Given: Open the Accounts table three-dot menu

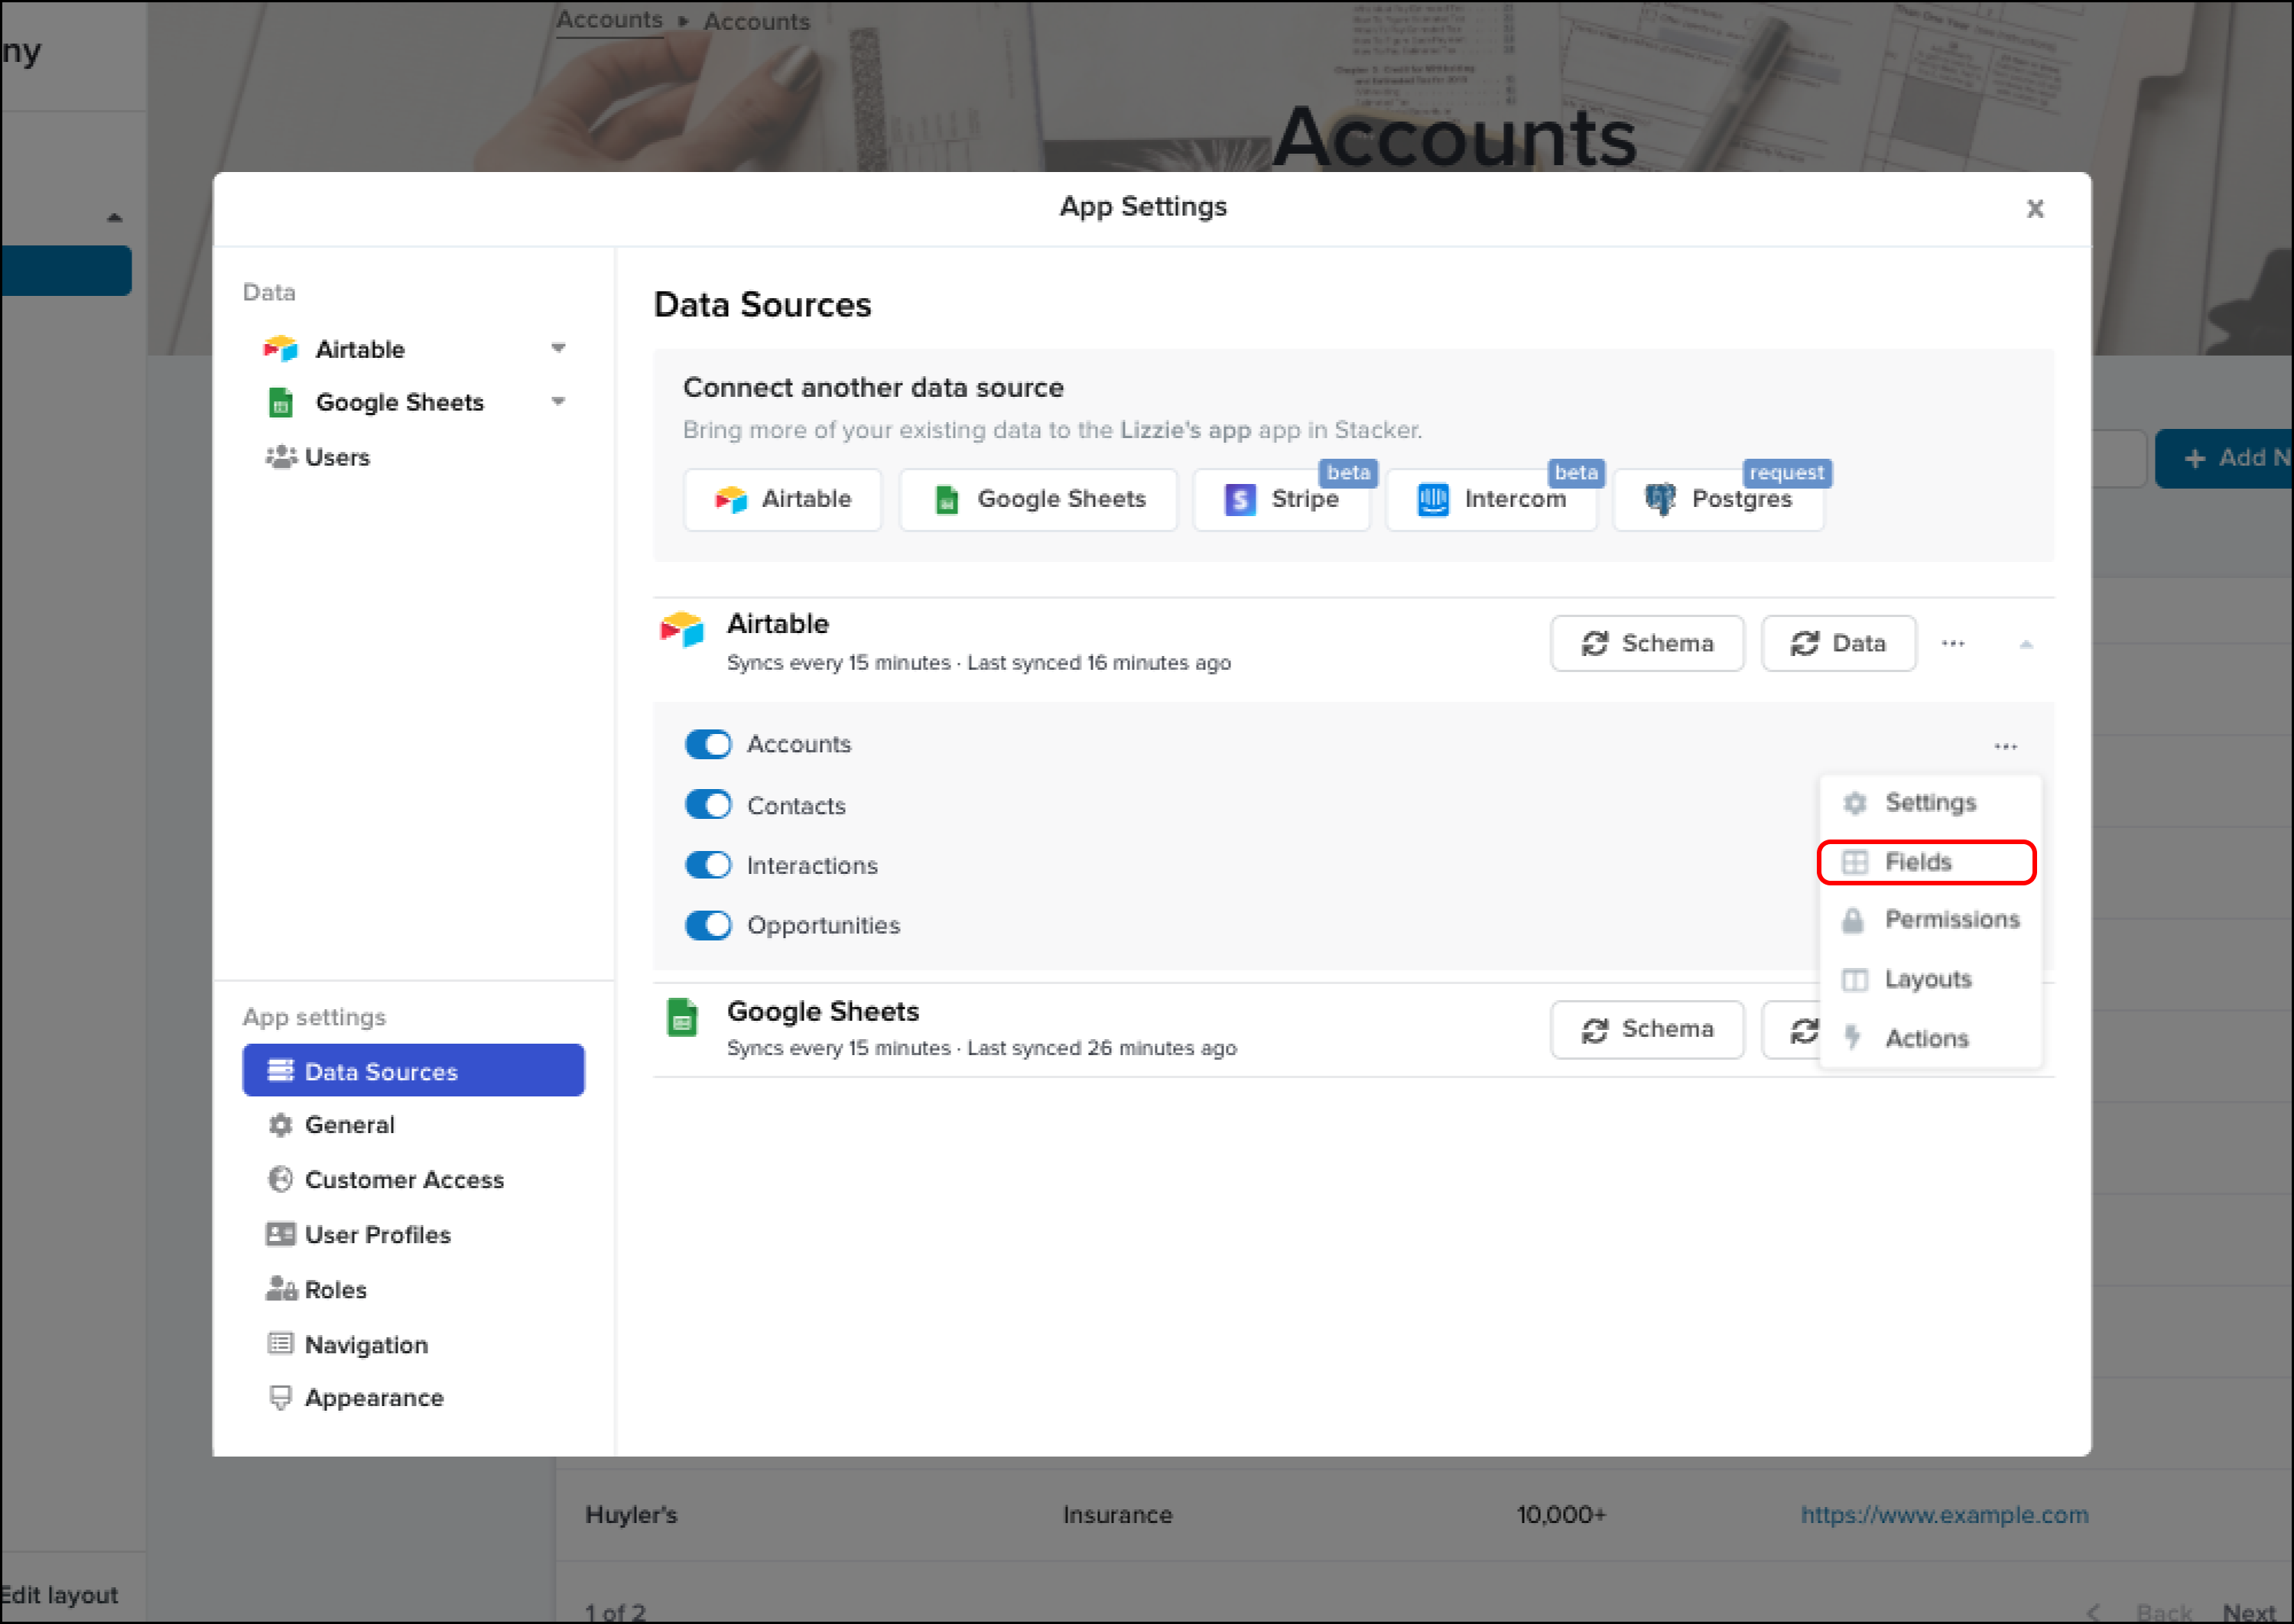Looking at the screenshot, I should point(2005,746).
